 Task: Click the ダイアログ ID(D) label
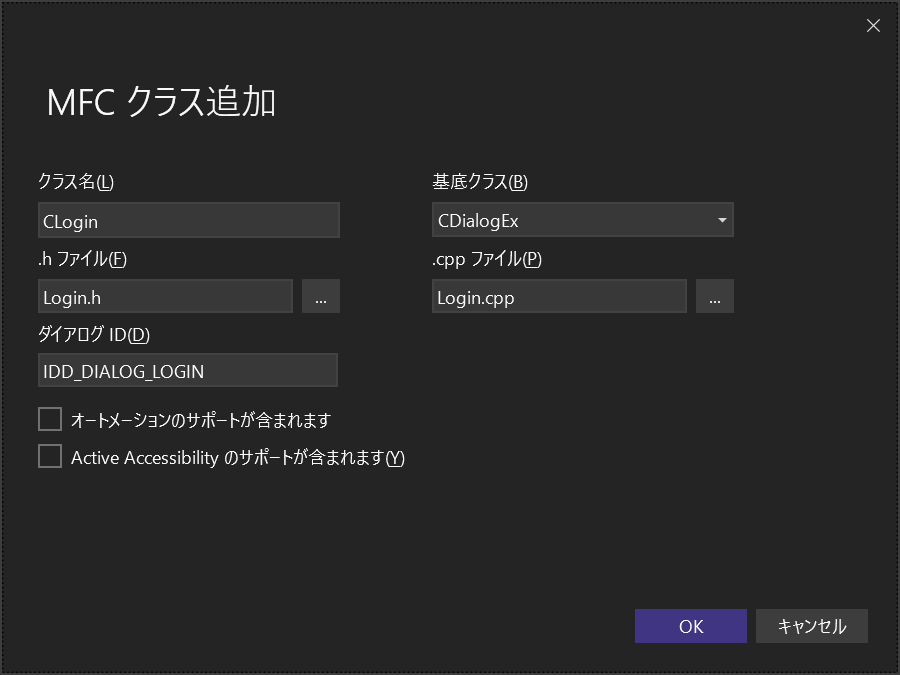[93, 334]
